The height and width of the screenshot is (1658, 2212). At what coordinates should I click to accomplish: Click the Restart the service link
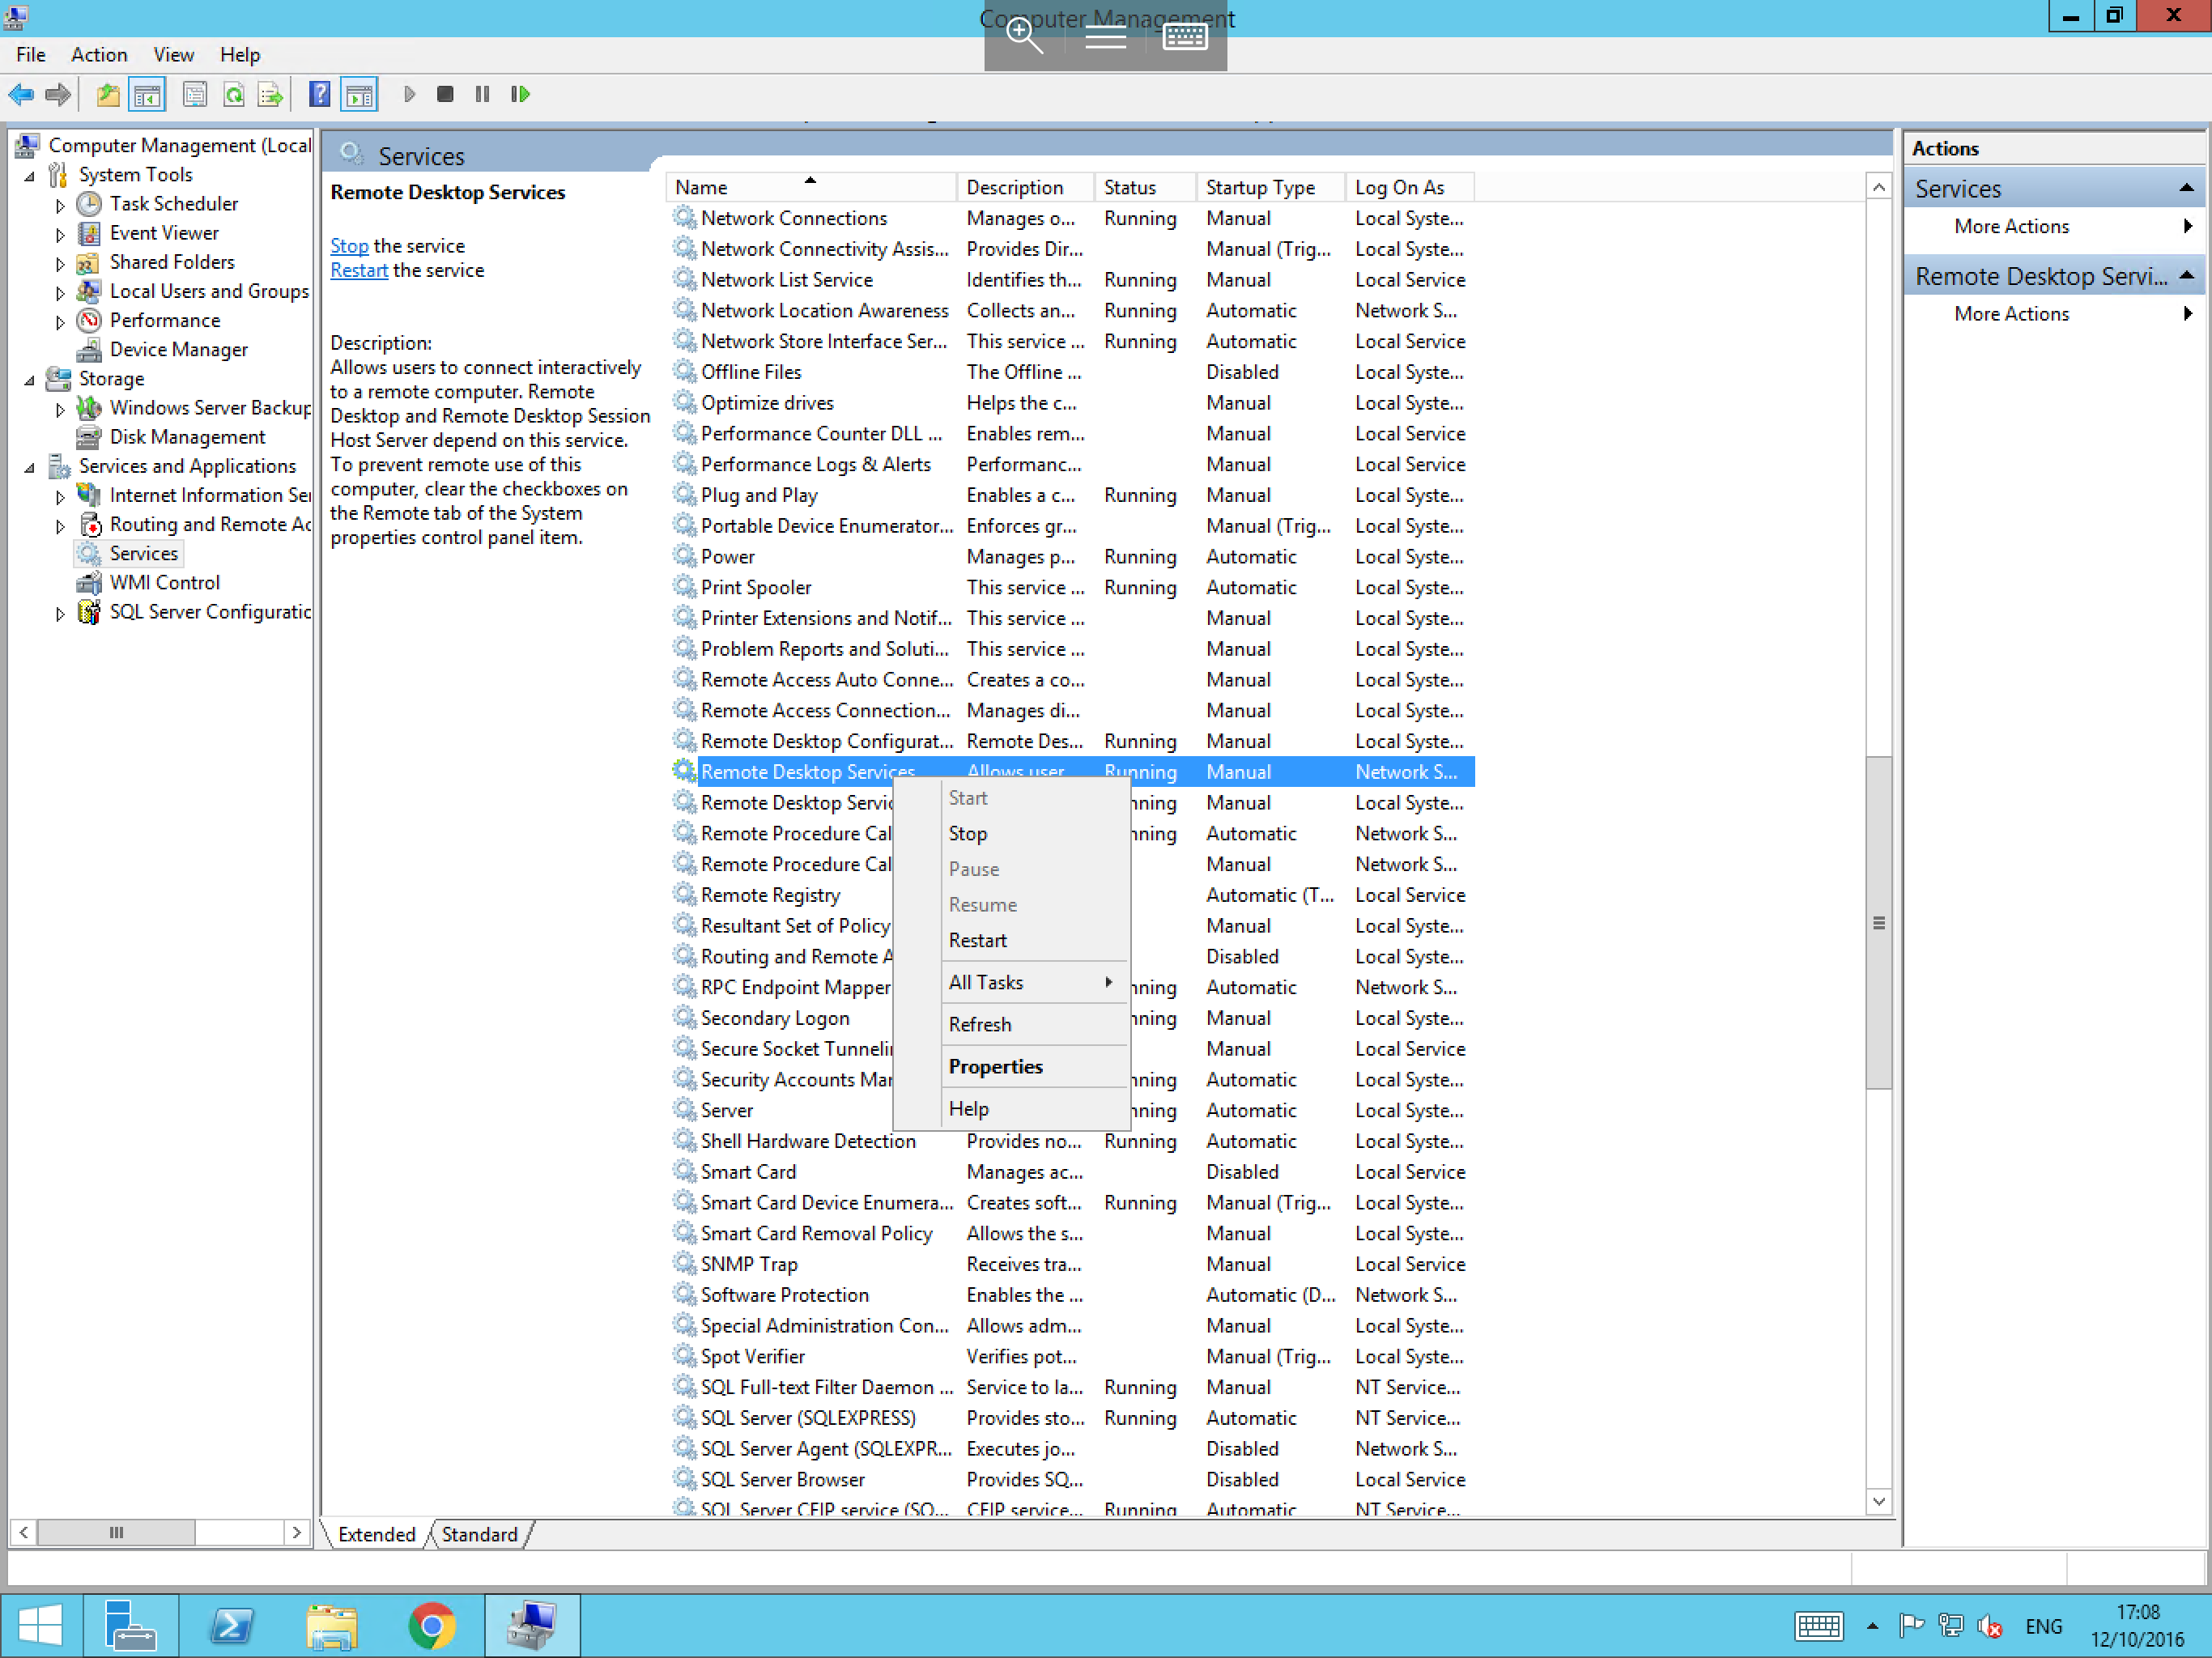[x=359, y=270]
